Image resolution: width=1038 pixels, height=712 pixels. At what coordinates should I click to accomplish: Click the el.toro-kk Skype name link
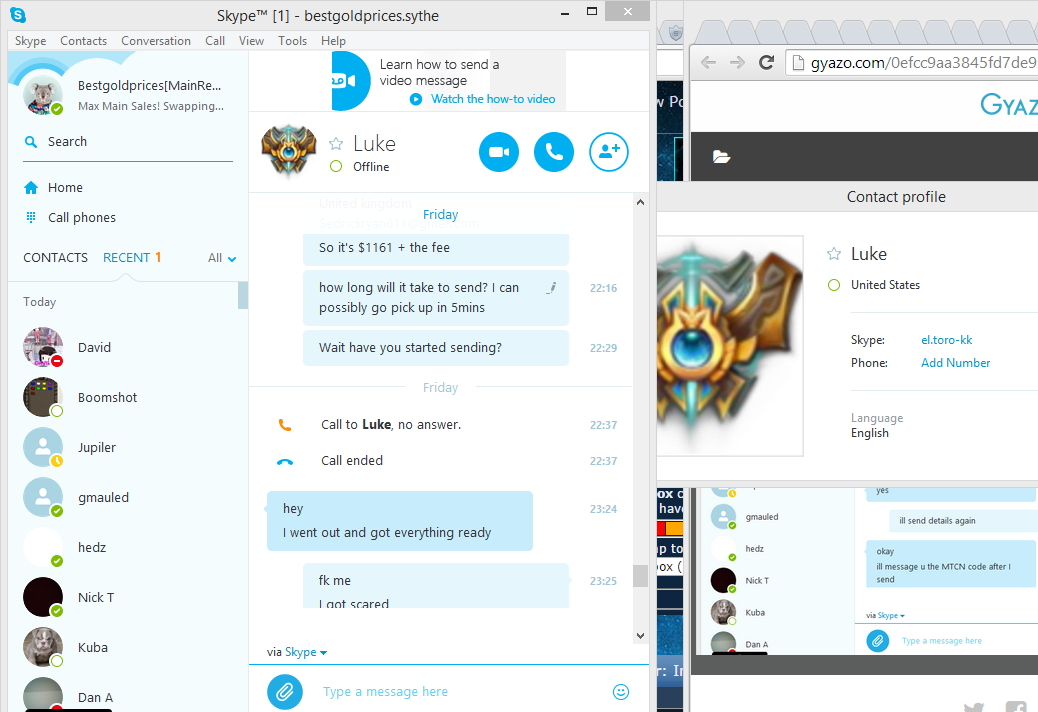(947, 340)
